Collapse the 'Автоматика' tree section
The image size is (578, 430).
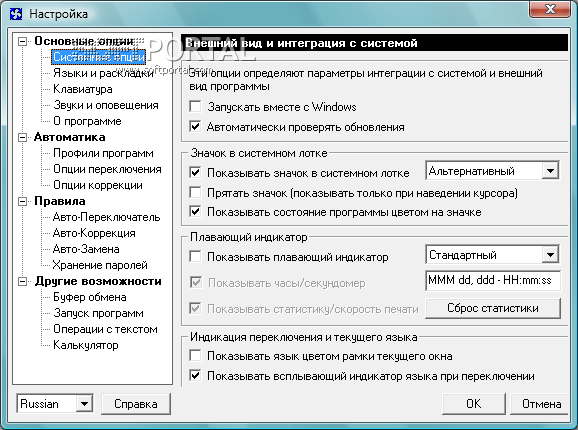point(22,137)
